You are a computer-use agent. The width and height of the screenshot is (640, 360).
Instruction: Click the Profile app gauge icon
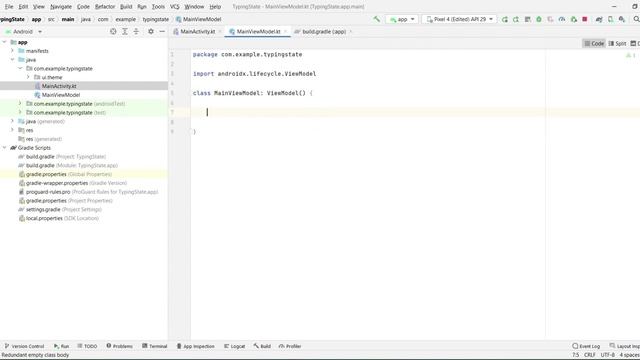click(x=562, y=19)
